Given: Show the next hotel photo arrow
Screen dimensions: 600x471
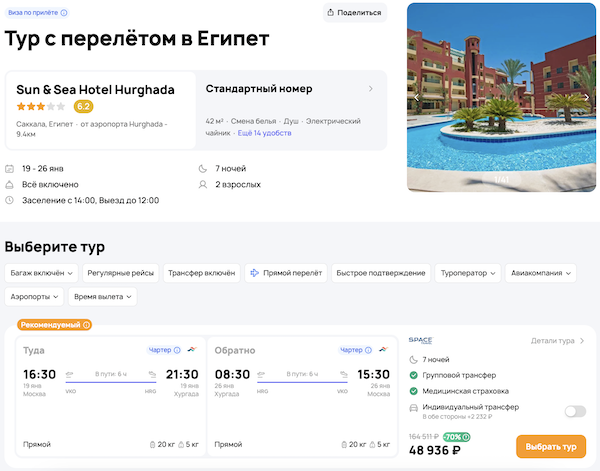Looking at the screenshot, I should coord(587,97).
